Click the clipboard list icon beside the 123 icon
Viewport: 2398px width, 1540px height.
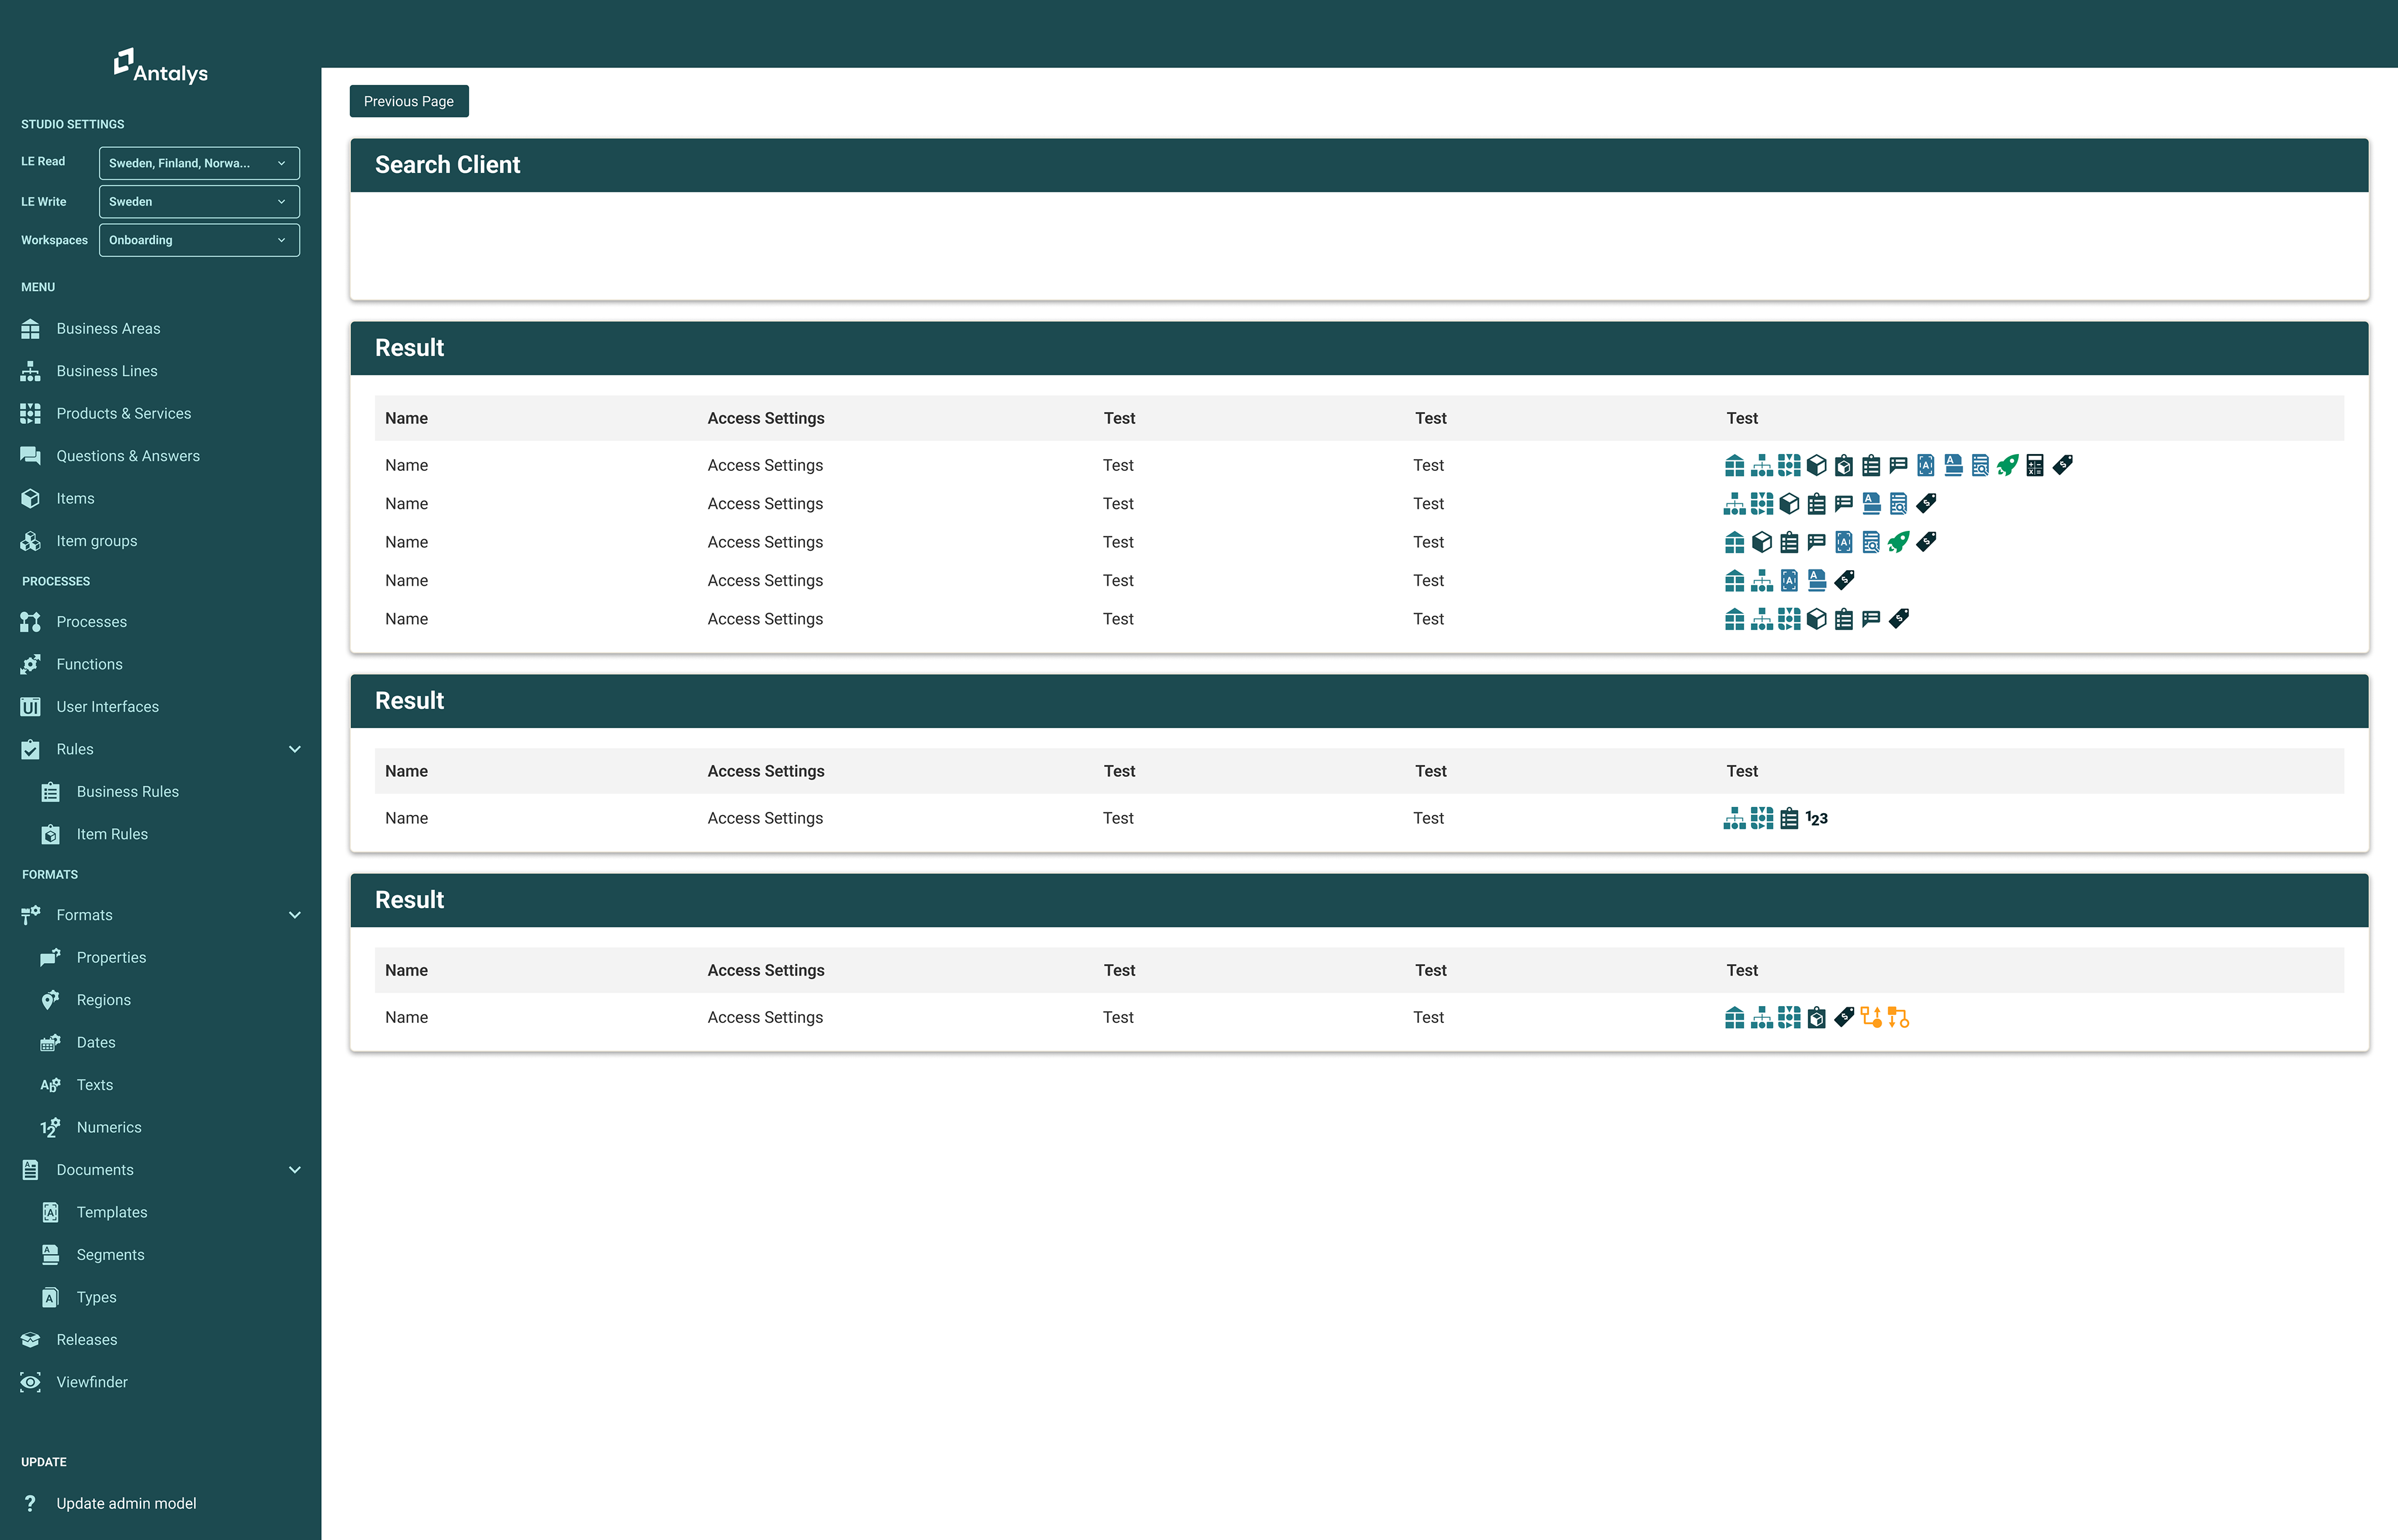(x=1789, y=818)
